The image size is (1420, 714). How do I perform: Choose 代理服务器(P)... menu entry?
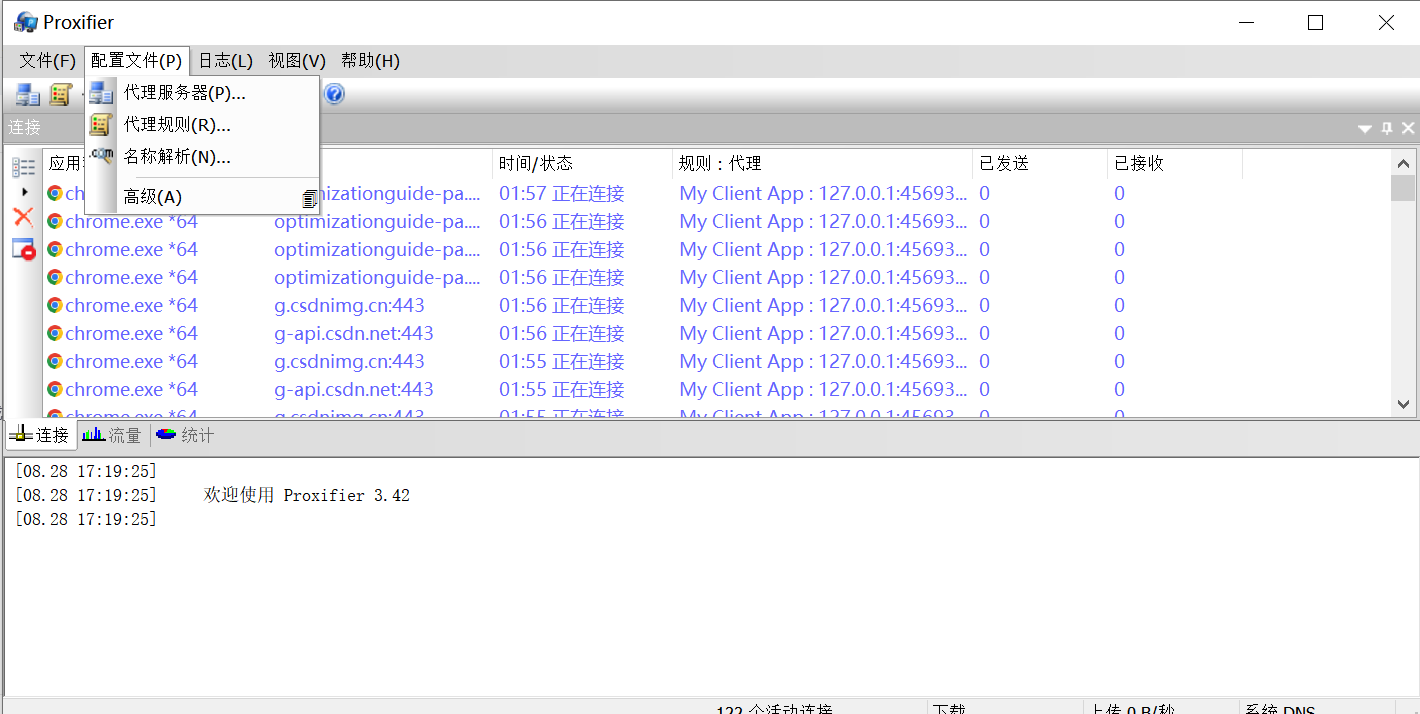(x=202, y=93)
